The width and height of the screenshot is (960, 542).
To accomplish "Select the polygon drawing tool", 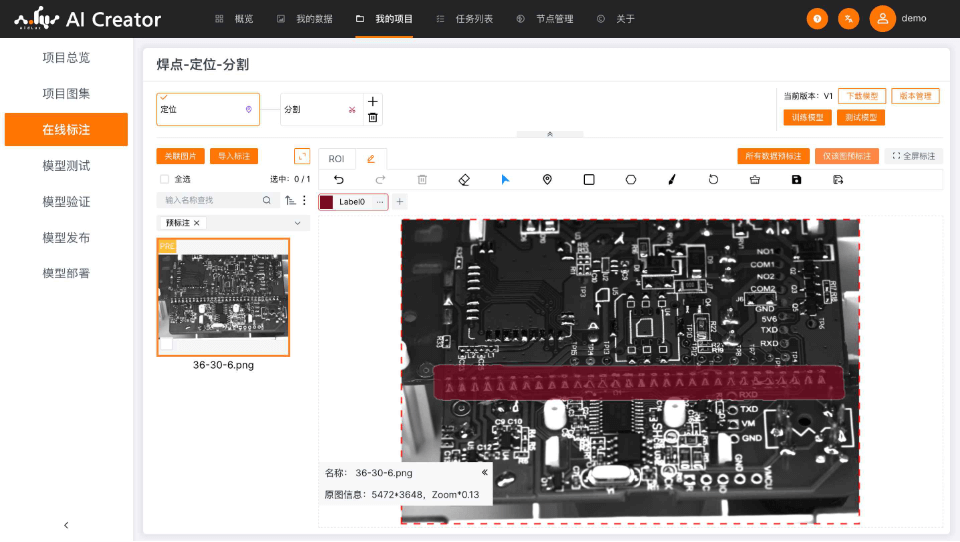I will point(631,180).
